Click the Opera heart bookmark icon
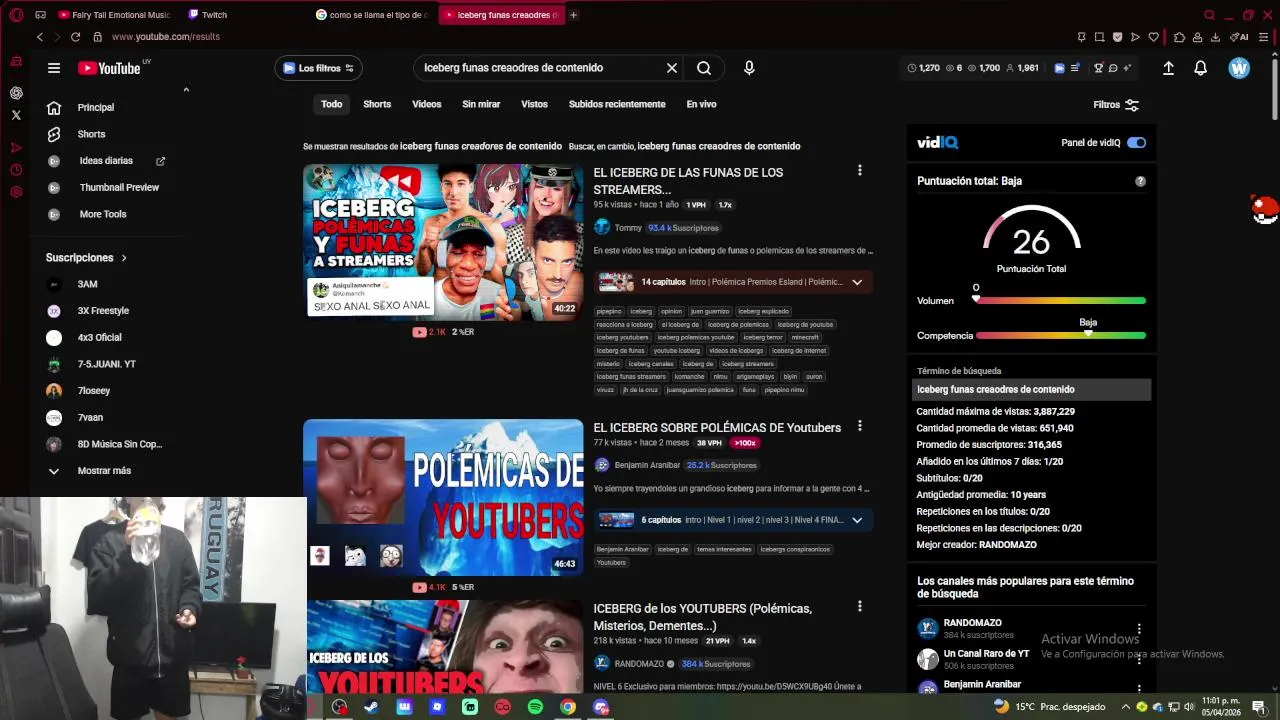Viewport: 1280px width, 720px height. [x=1153, y=37]
